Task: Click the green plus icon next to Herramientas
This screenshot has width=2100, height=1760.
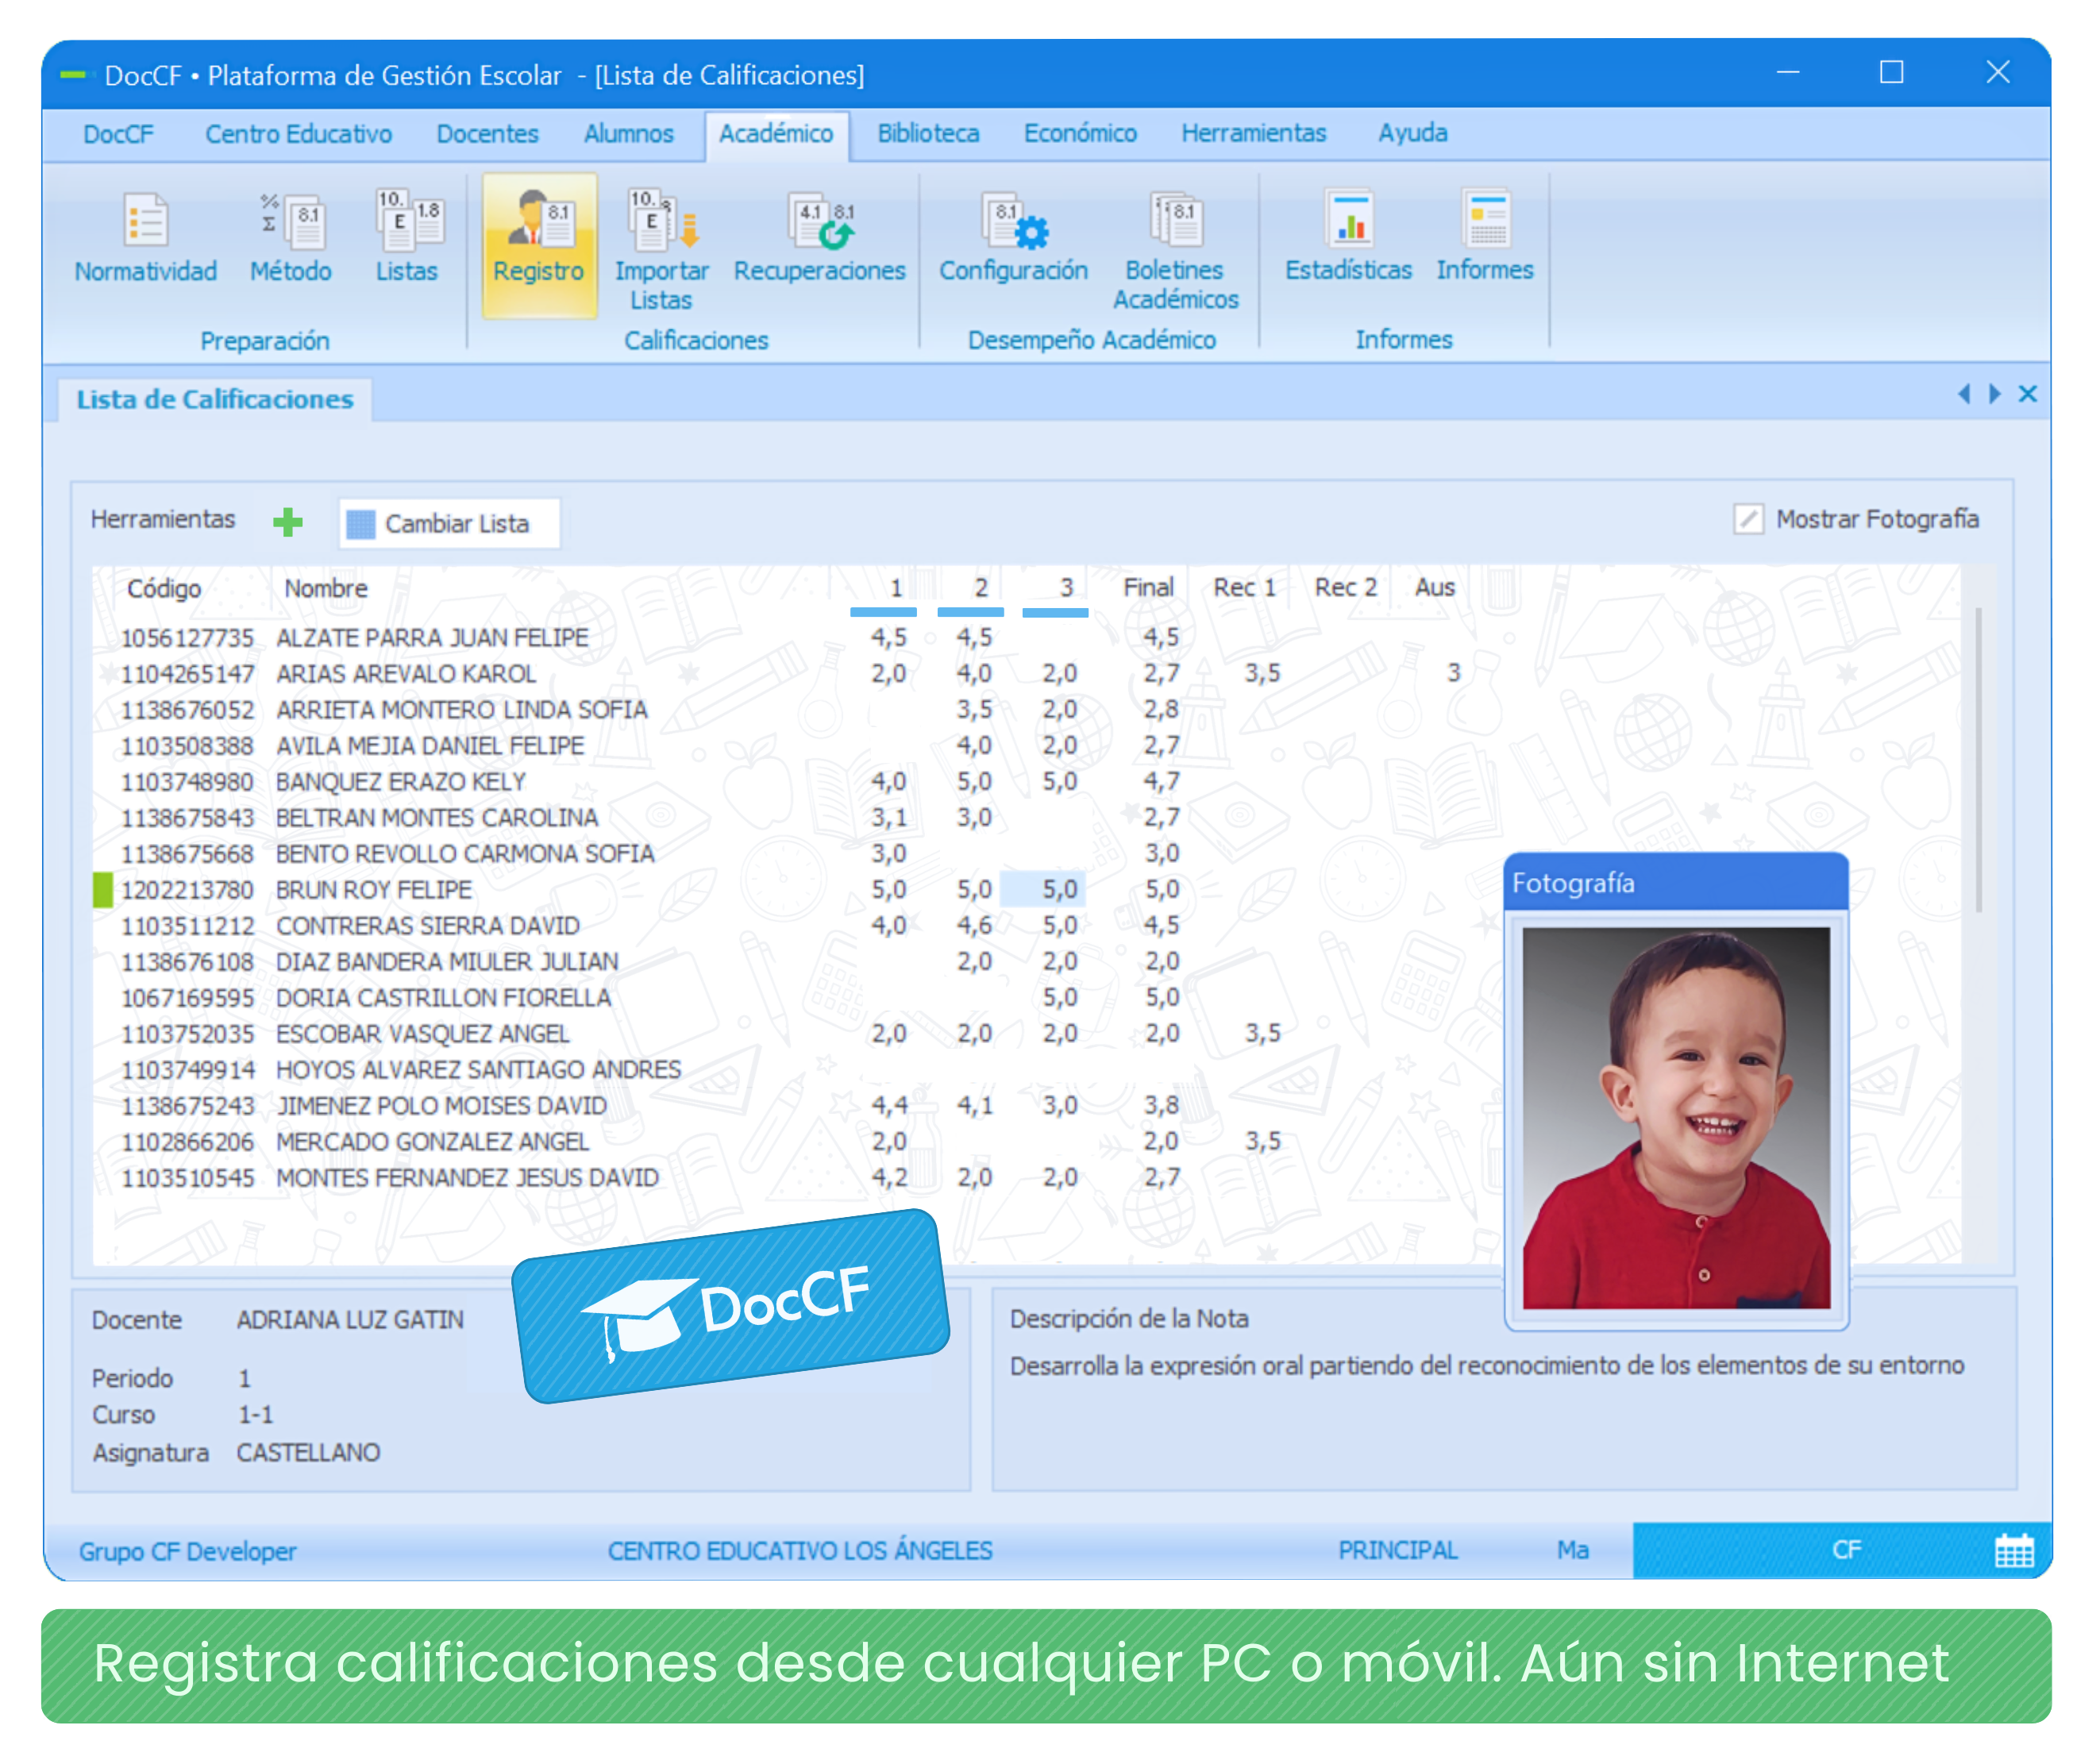Action: coord(288,521)
